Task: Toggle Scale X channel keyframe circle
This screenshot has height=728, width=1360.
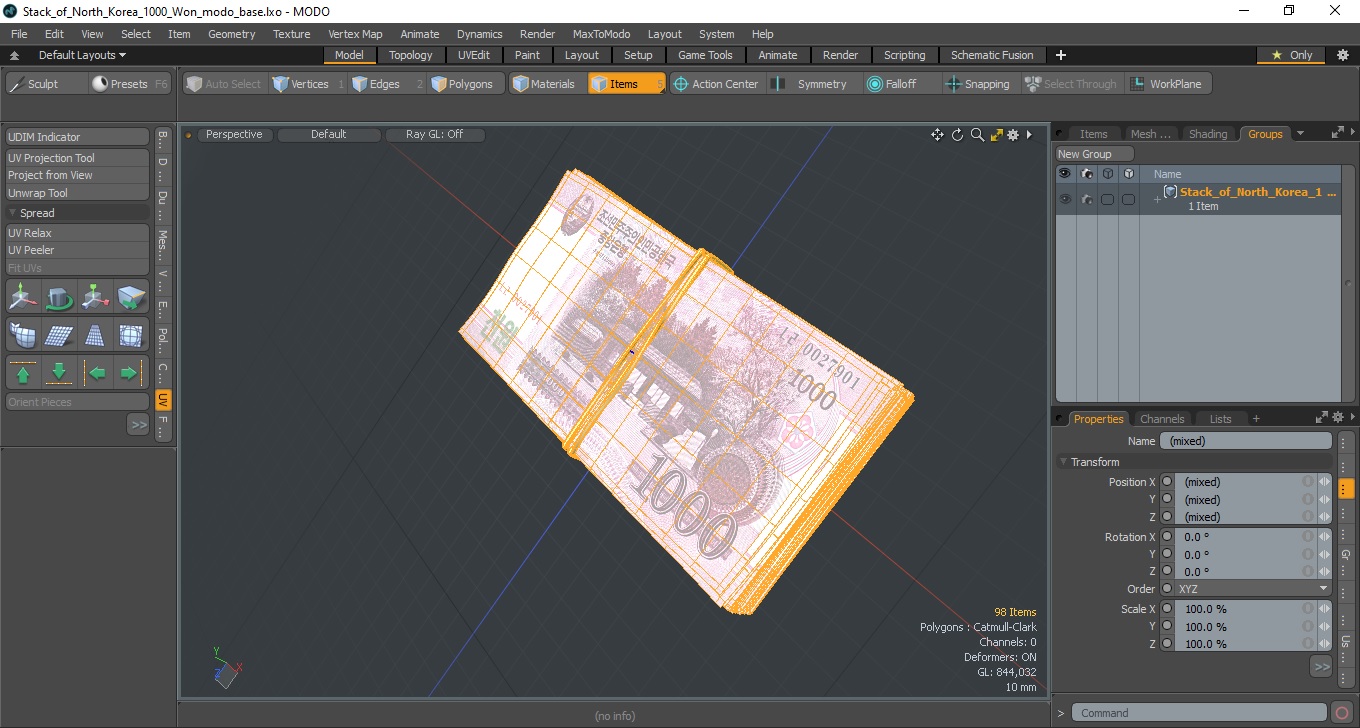Action: [x=1167, y=609]
